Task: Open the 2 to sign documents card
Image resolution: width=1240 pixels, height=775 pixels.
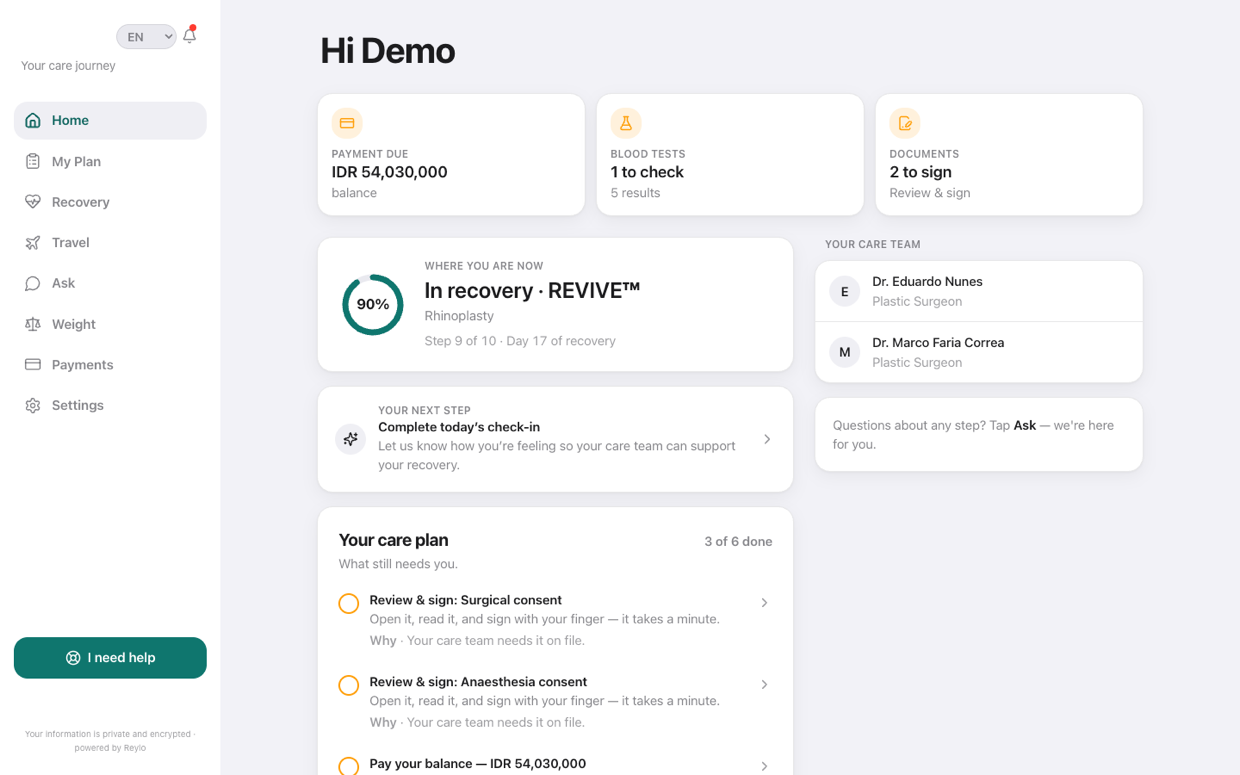Action: pyautogui.click(x=1009, y=155)
